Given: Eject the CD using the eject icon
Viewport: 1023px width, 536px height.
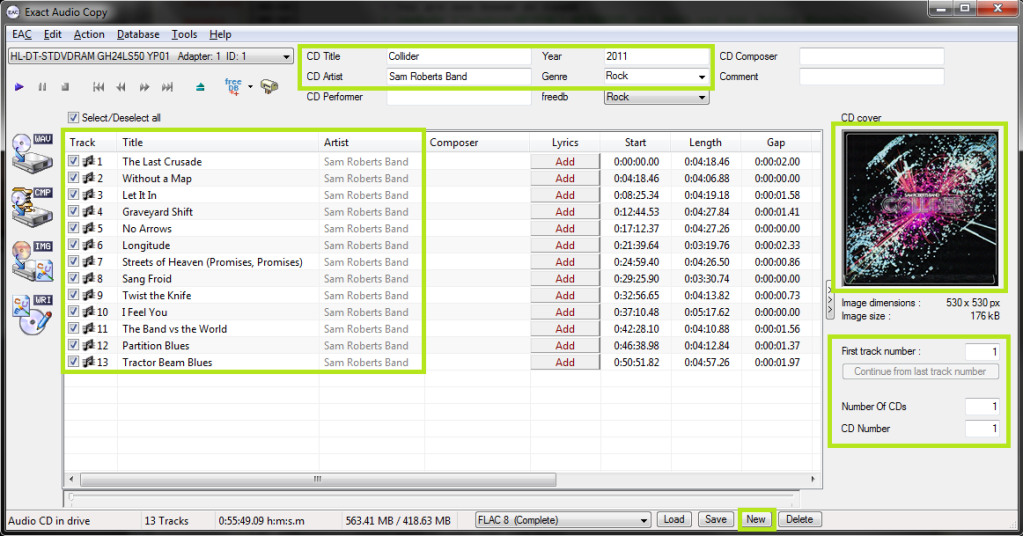Looking at the screenshot, I should pos(200,87).
